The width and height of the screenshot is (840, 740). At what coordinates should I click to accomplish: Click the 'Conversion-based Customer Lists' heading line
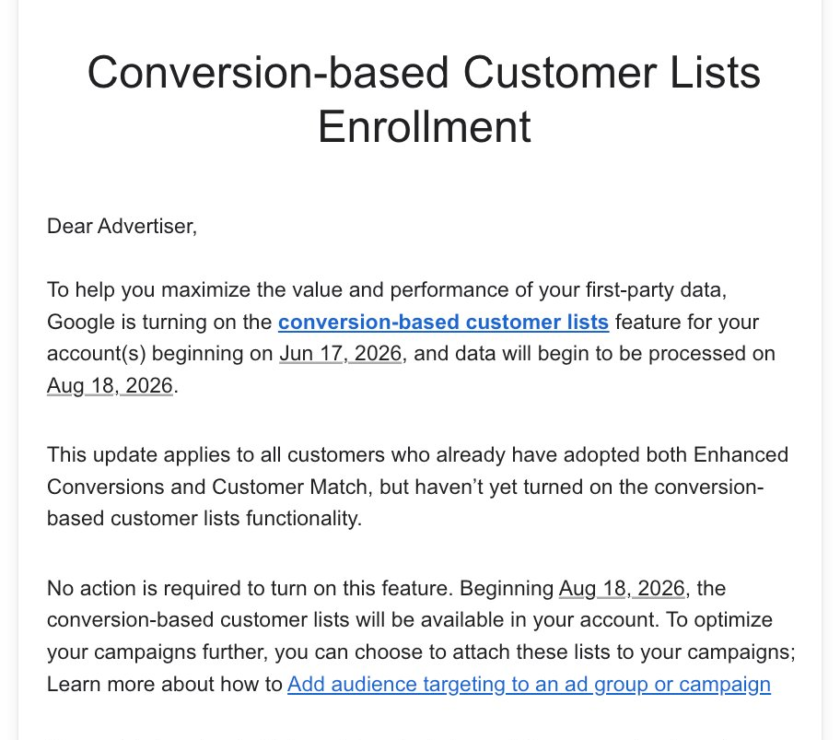(424, 72)
